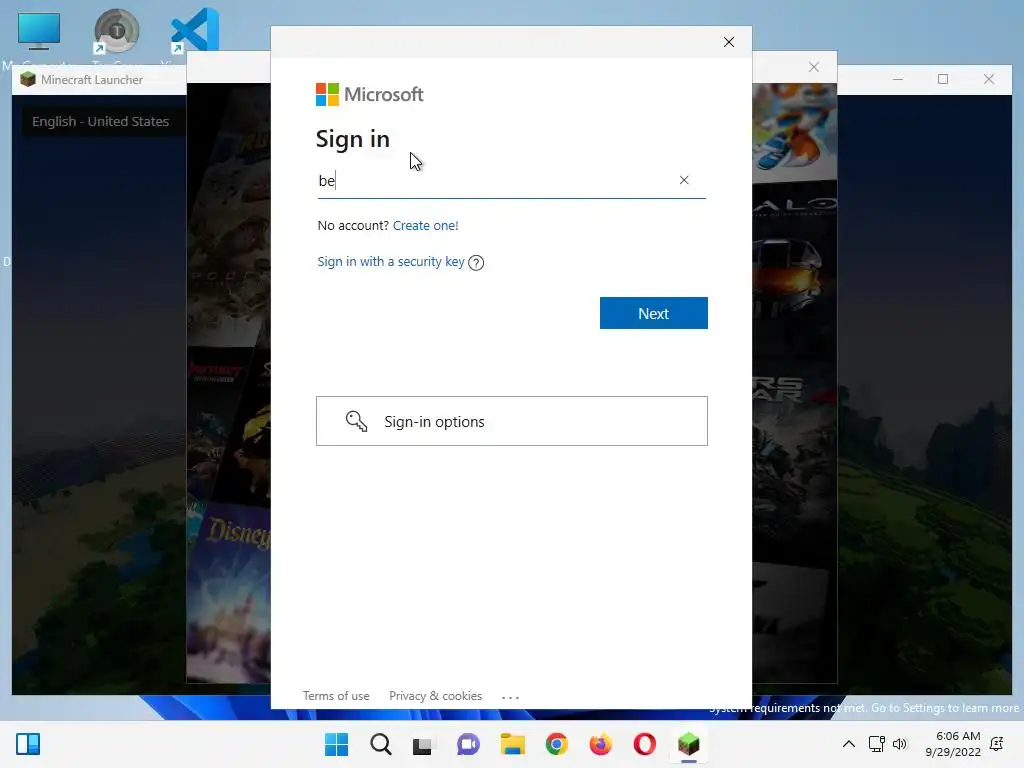Click the key icon in Sign-in options
Screen dimensions: 1024x768
click(356, 421)
